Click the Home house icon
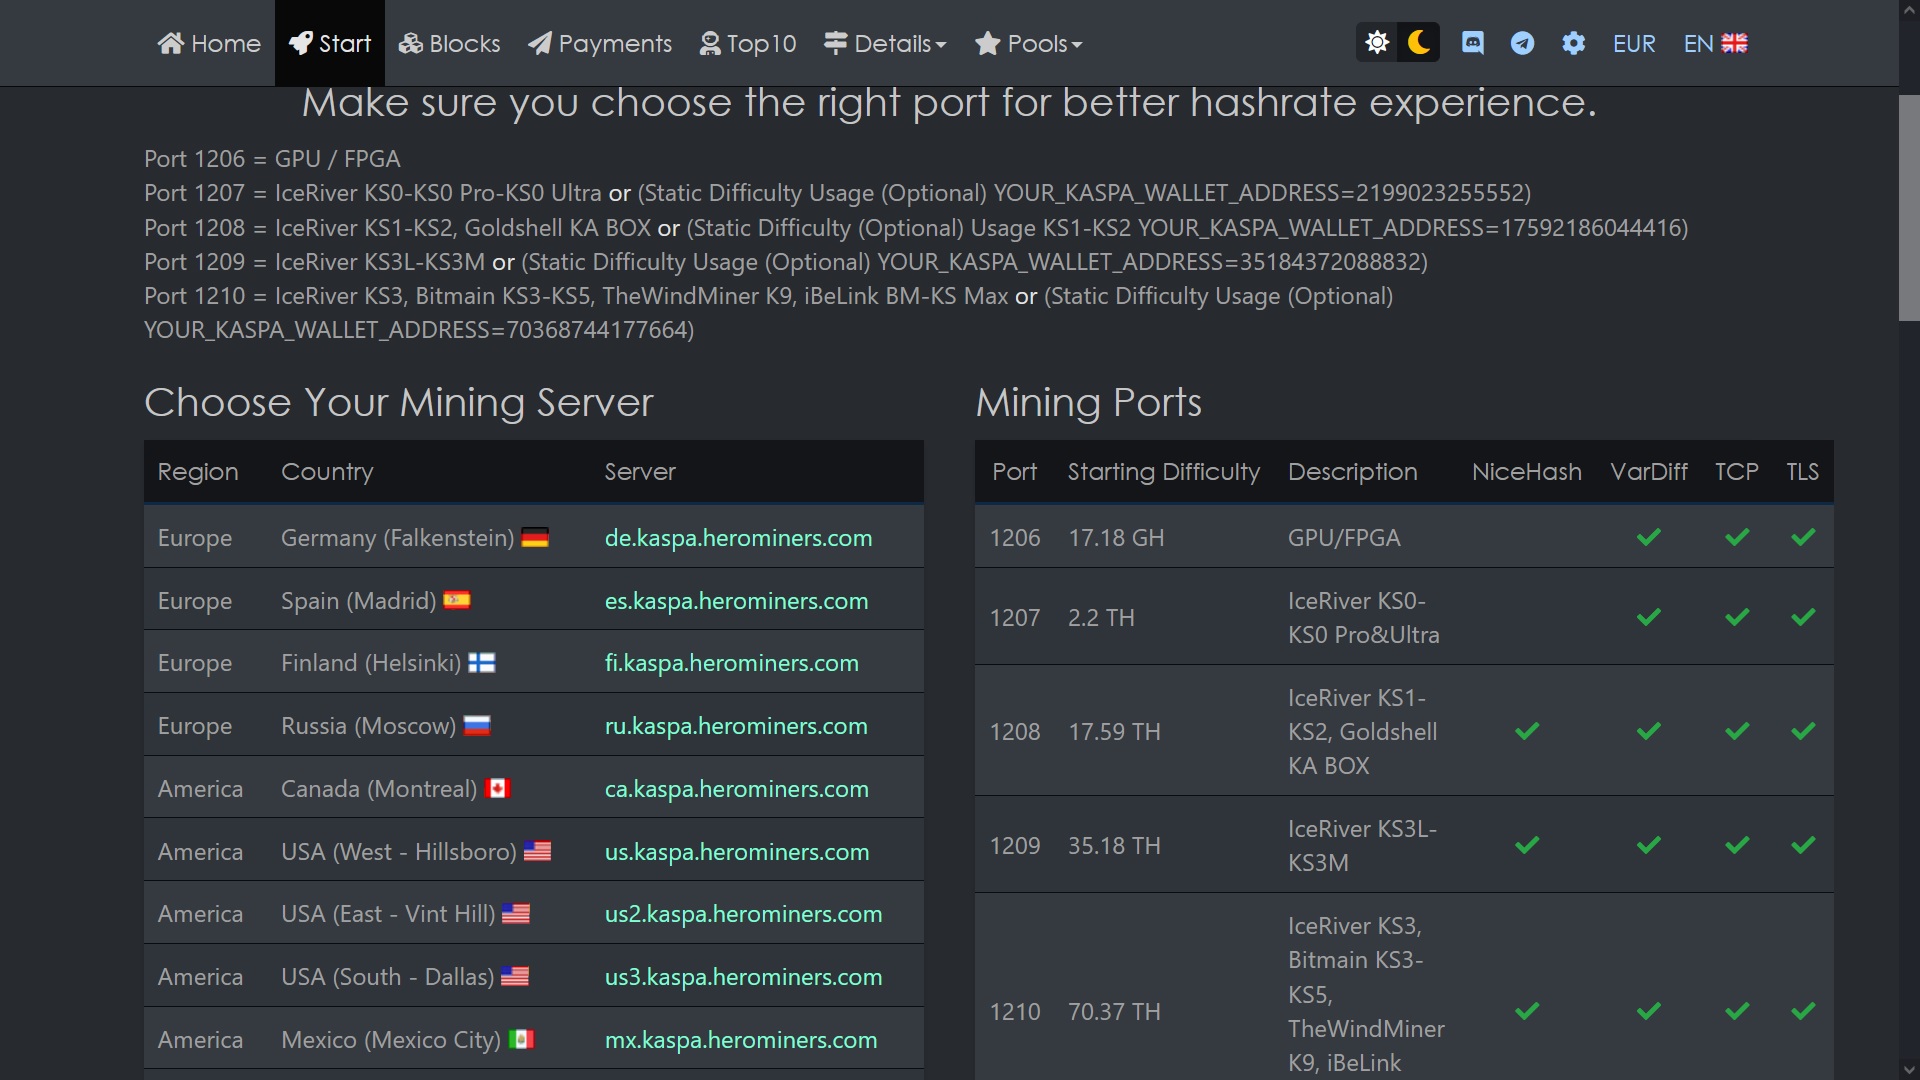The image size is (1920, 1080). pyautogui.click(x=171, y=43)
